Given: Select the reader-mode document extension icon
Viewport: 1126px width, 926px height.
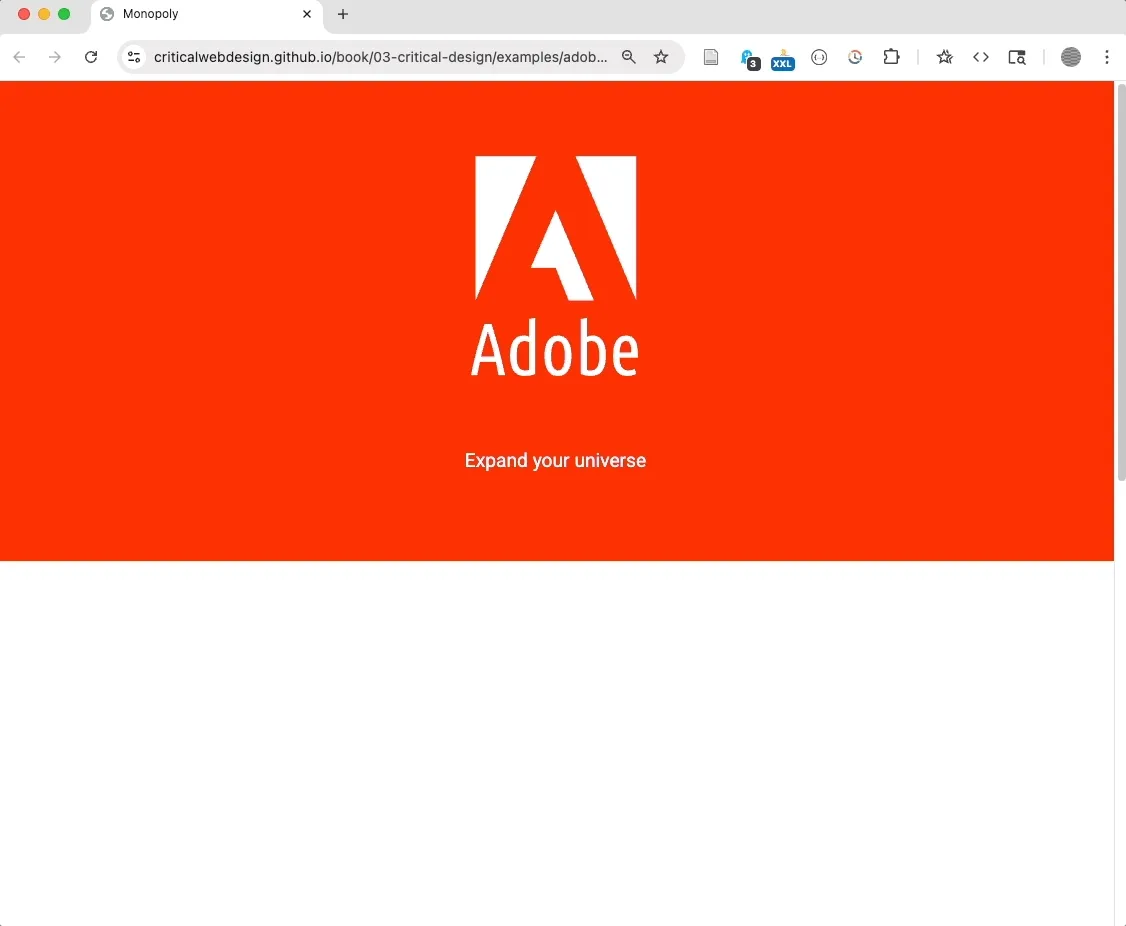Looking at the screenshot, I should click(711, 57).
